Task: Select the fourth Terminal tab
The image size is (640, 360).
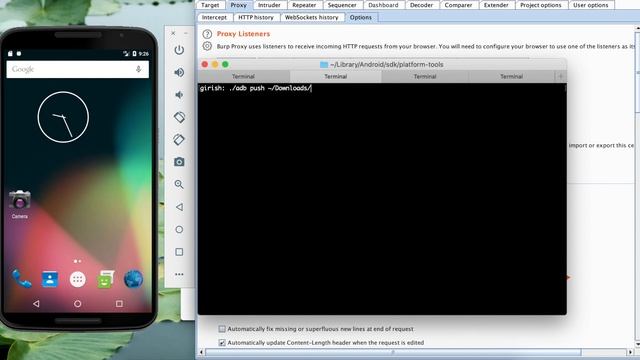Action: 511,76
